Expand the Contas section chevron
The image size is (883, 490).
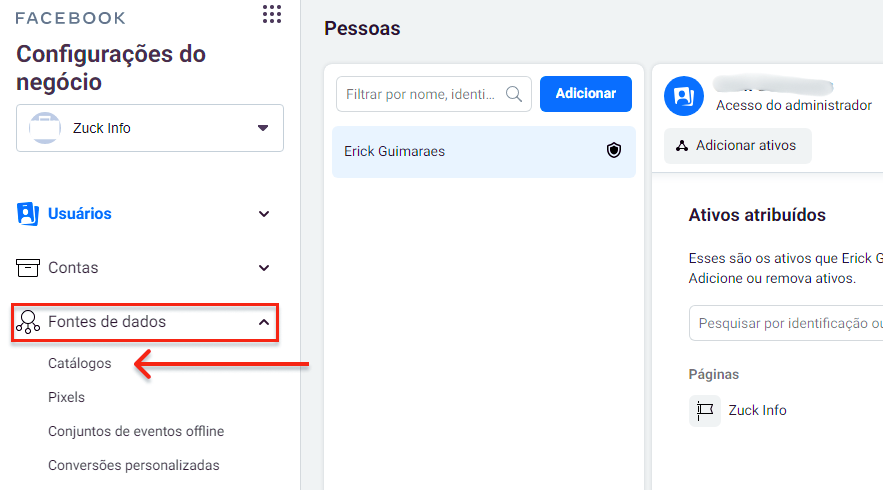[x=264, y=268]
